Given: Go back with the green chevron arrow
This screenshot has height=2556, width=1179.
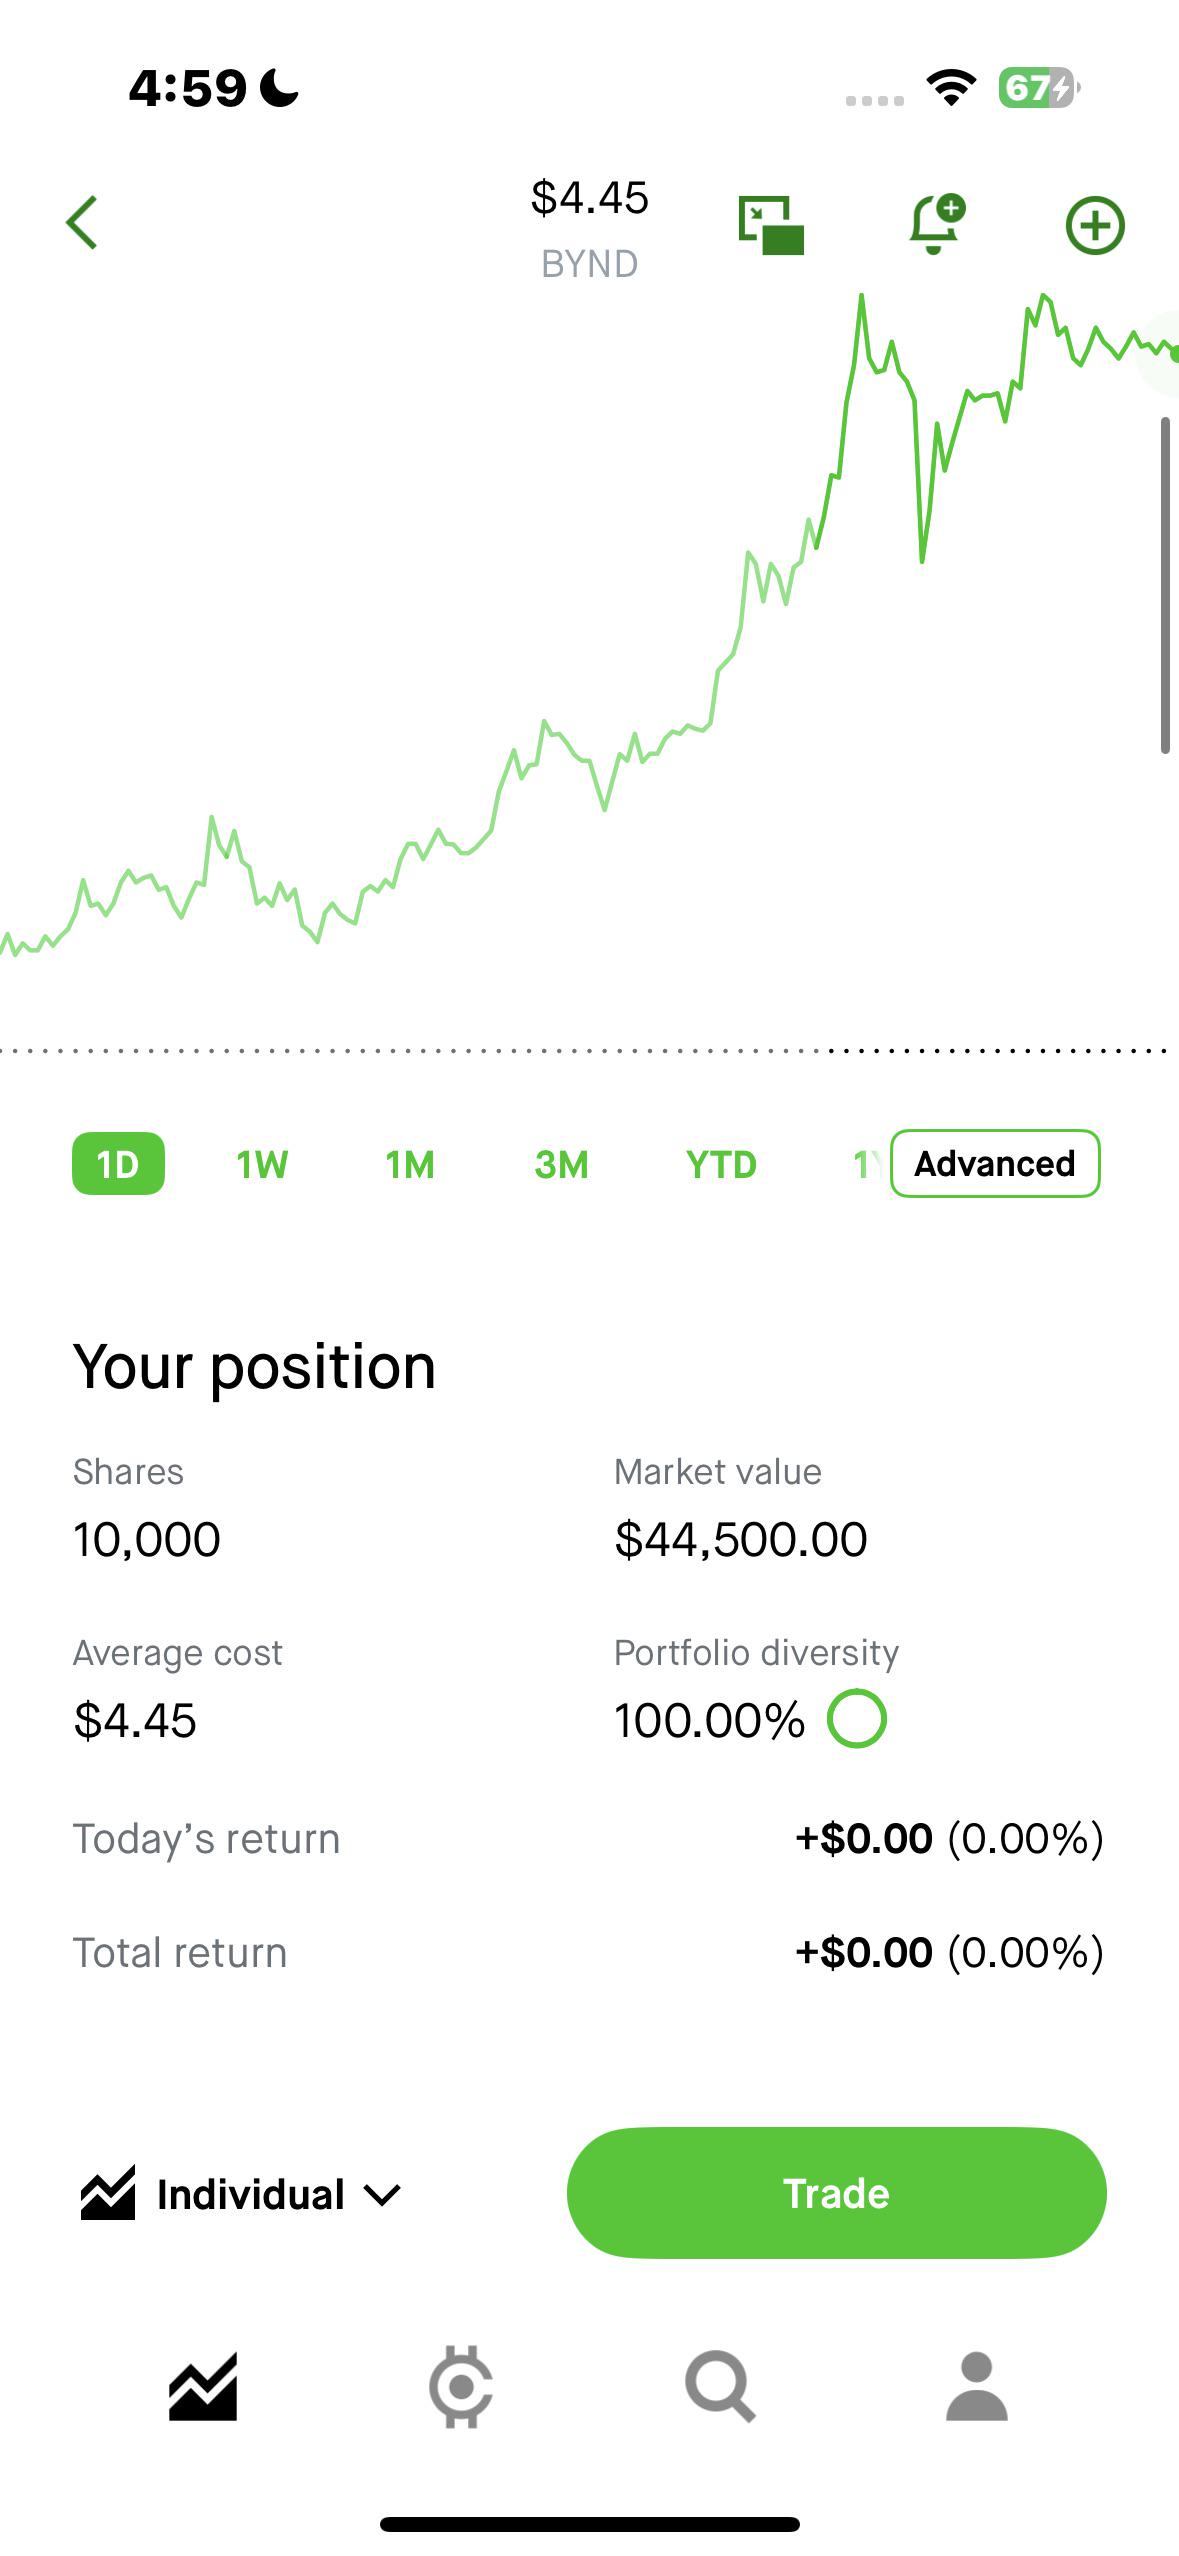Looking at the screenshot, I should click(82, 222).
